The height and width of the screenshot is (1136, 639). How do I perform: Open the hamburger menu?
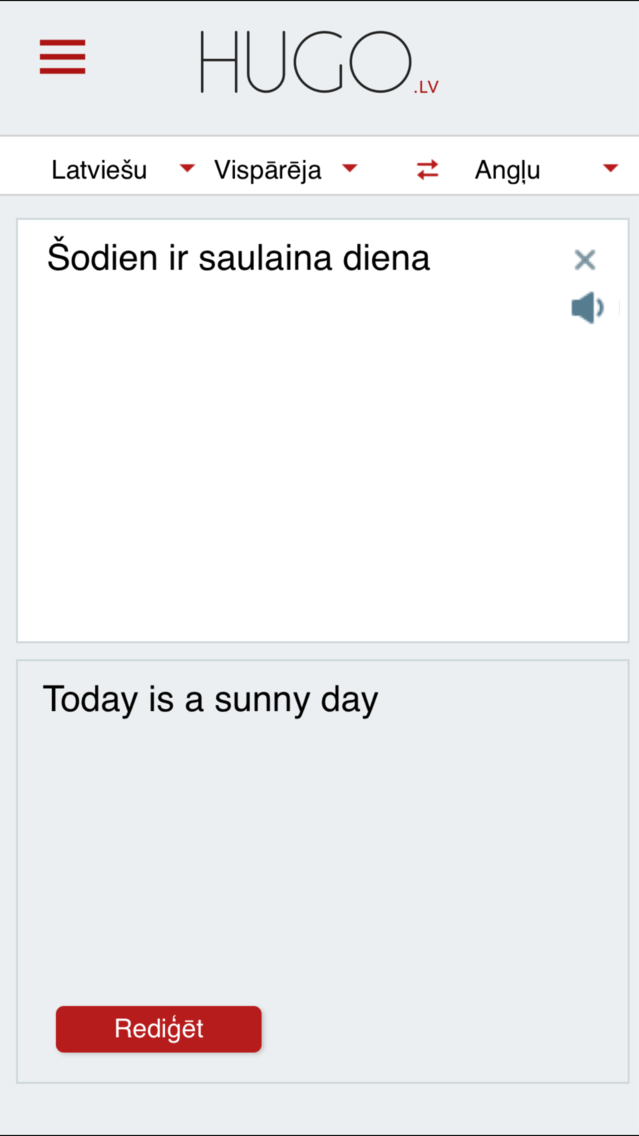click(62, 57)
